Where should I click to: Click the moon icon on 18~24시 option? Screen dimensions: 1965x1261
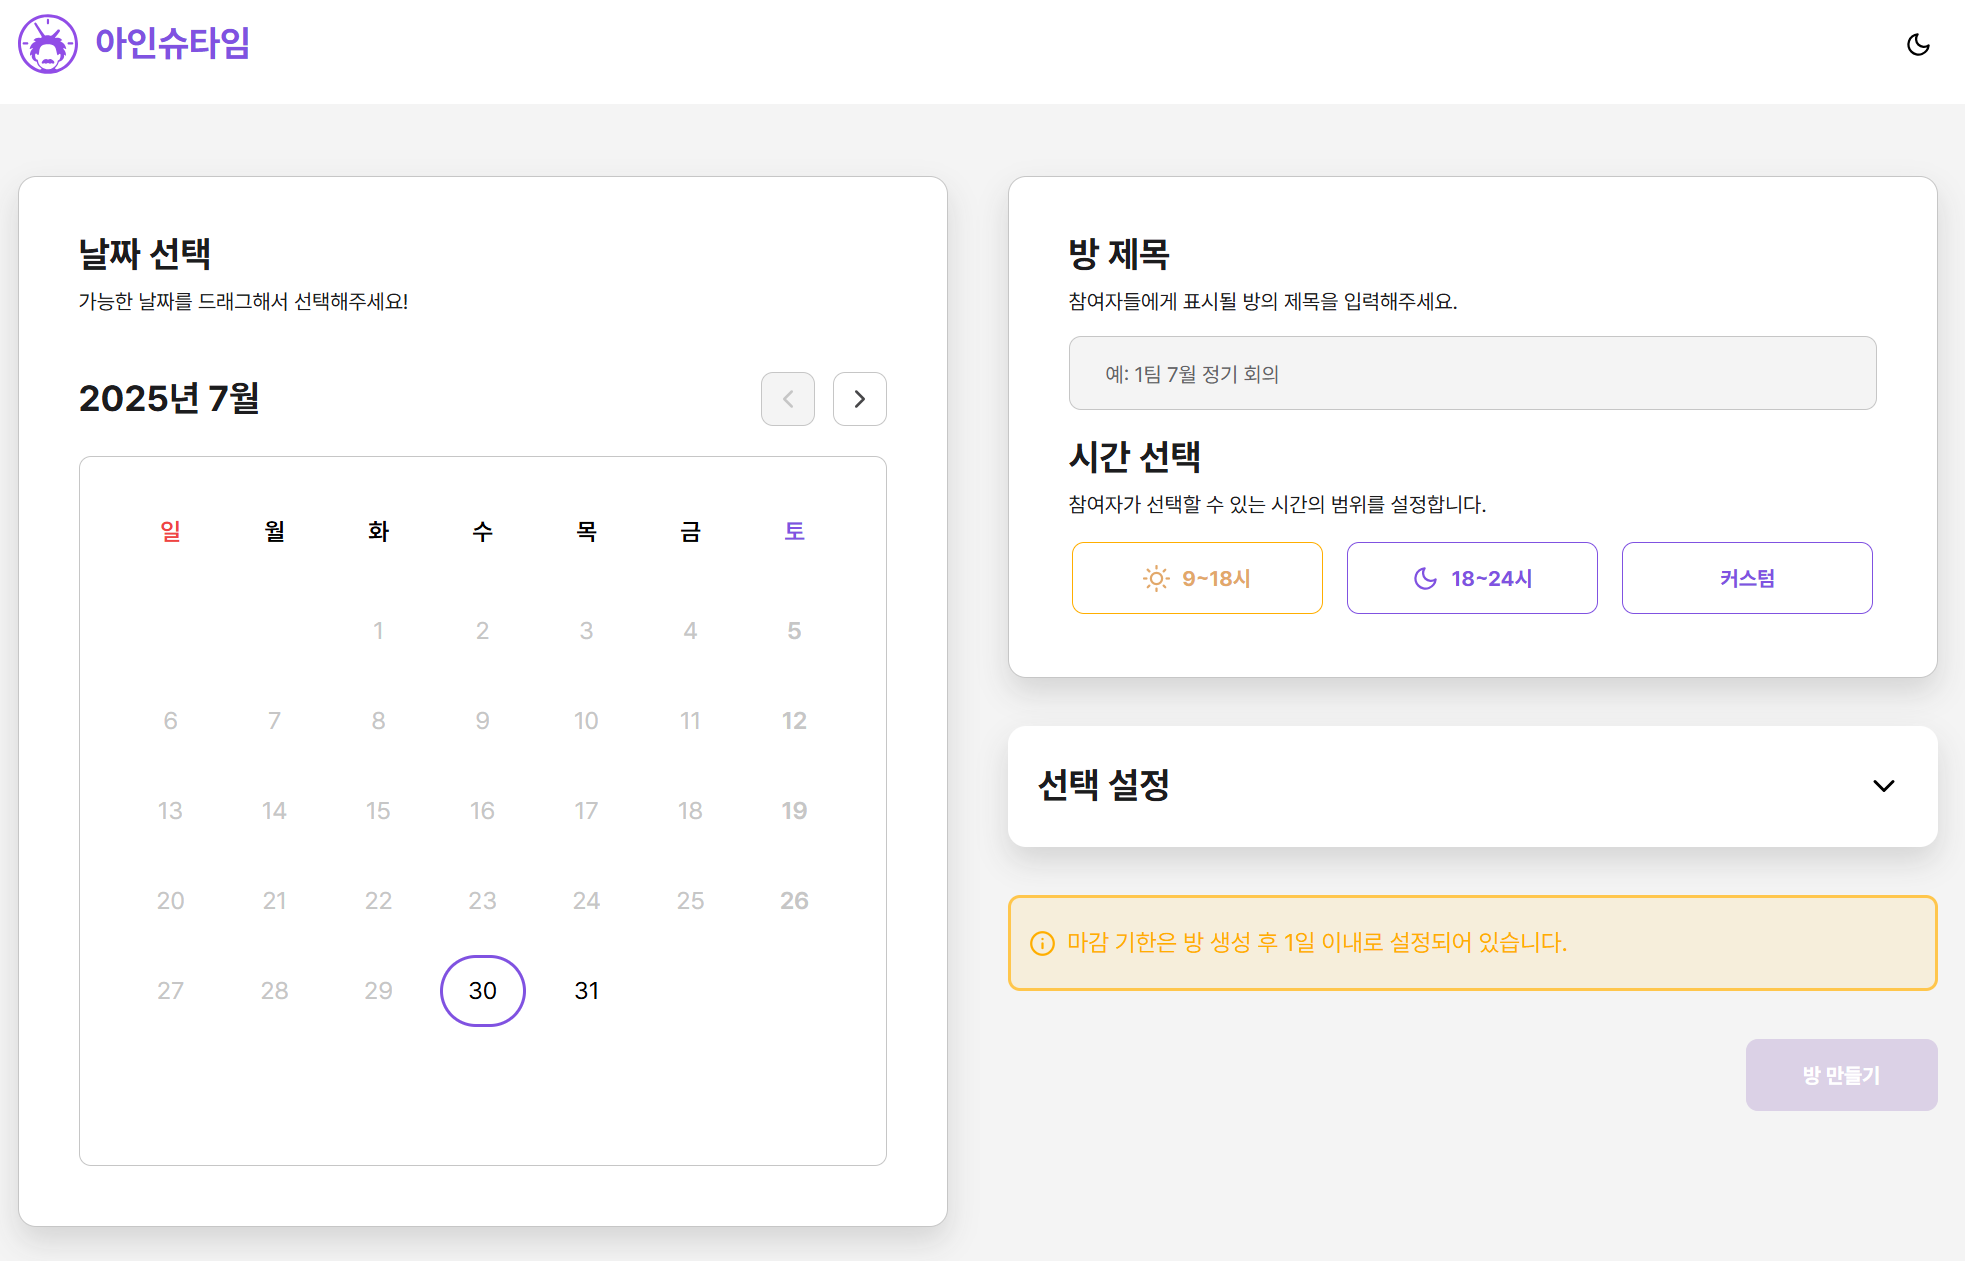(1424, 578)
